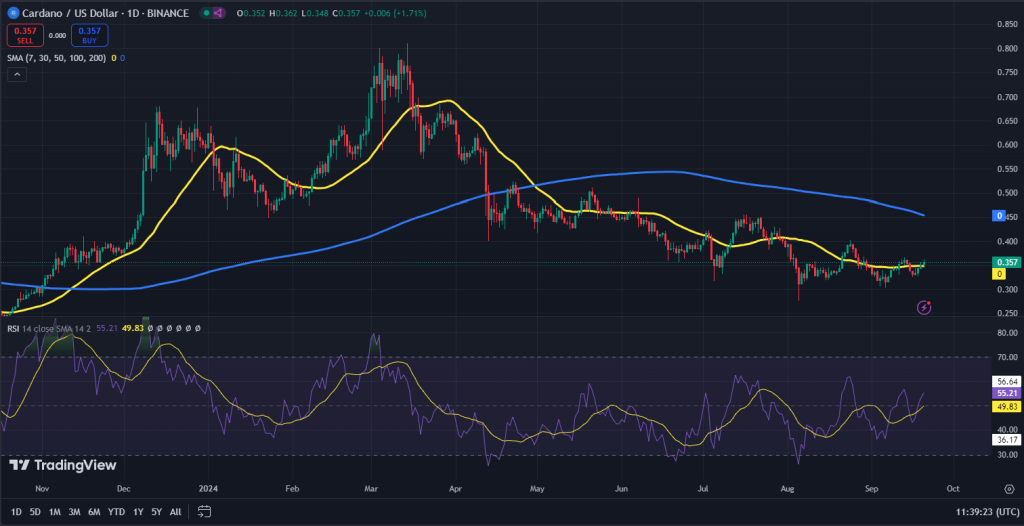
Task: Click the 55.21 RSI value axis label
Action: click(x=1004, y=393)
